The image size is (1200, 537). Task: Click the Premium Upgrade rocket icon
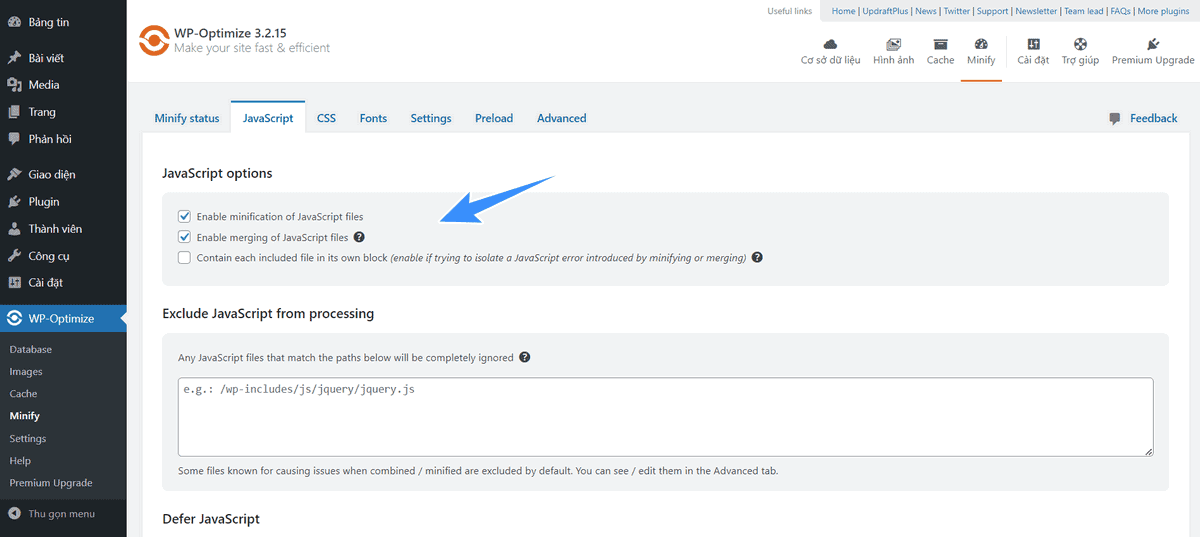[x=1153, y=44]
